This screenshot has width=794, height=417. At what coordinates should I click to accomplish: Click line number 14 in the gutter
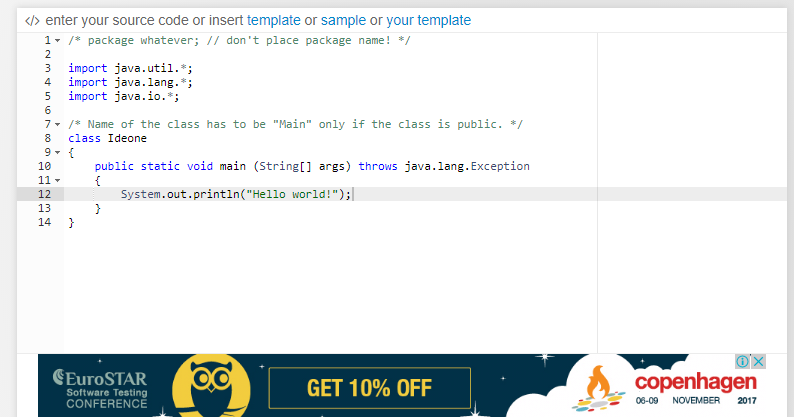click(45, 222)
